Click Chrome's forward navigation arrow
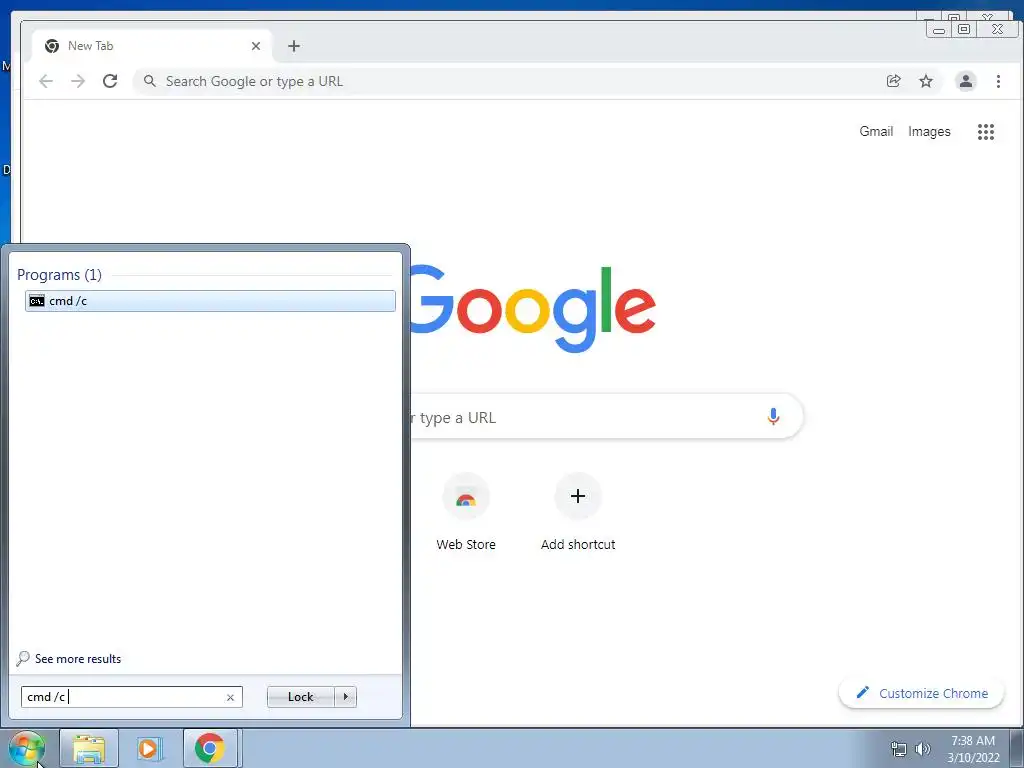The image size is (1024, 768). coord(78,81)
